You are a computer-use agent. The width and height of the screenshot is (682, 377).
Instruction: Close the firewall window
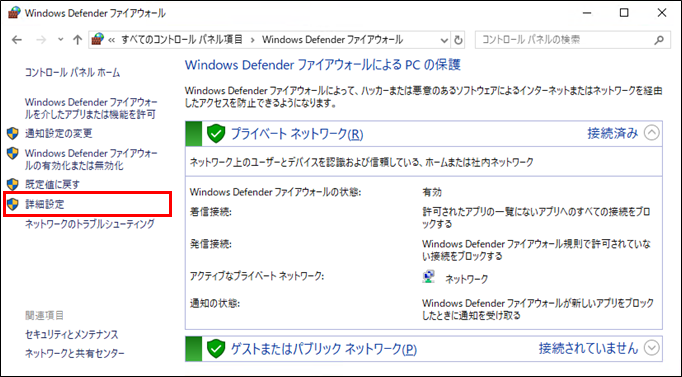pos(662,13)
